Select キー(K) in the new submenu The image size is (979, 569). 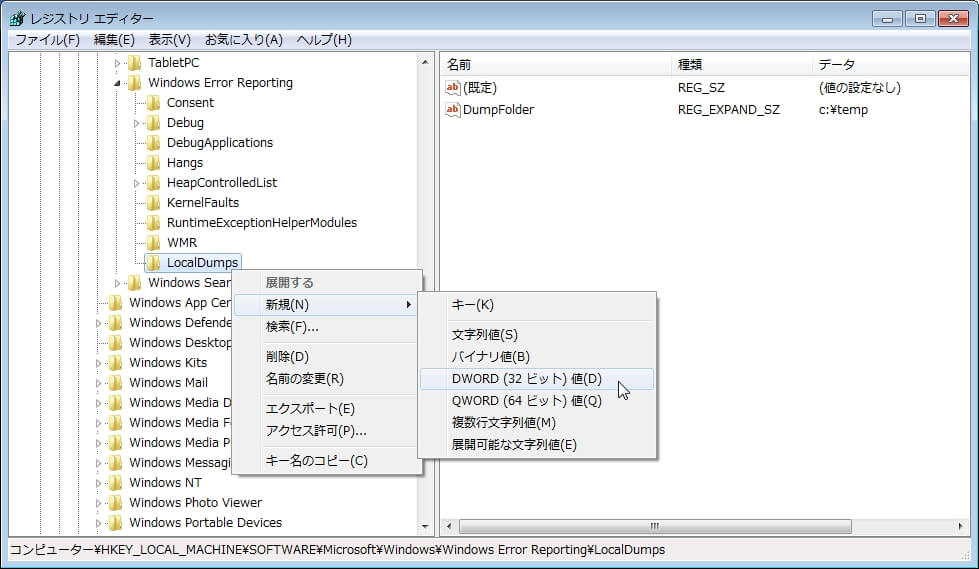473,305
